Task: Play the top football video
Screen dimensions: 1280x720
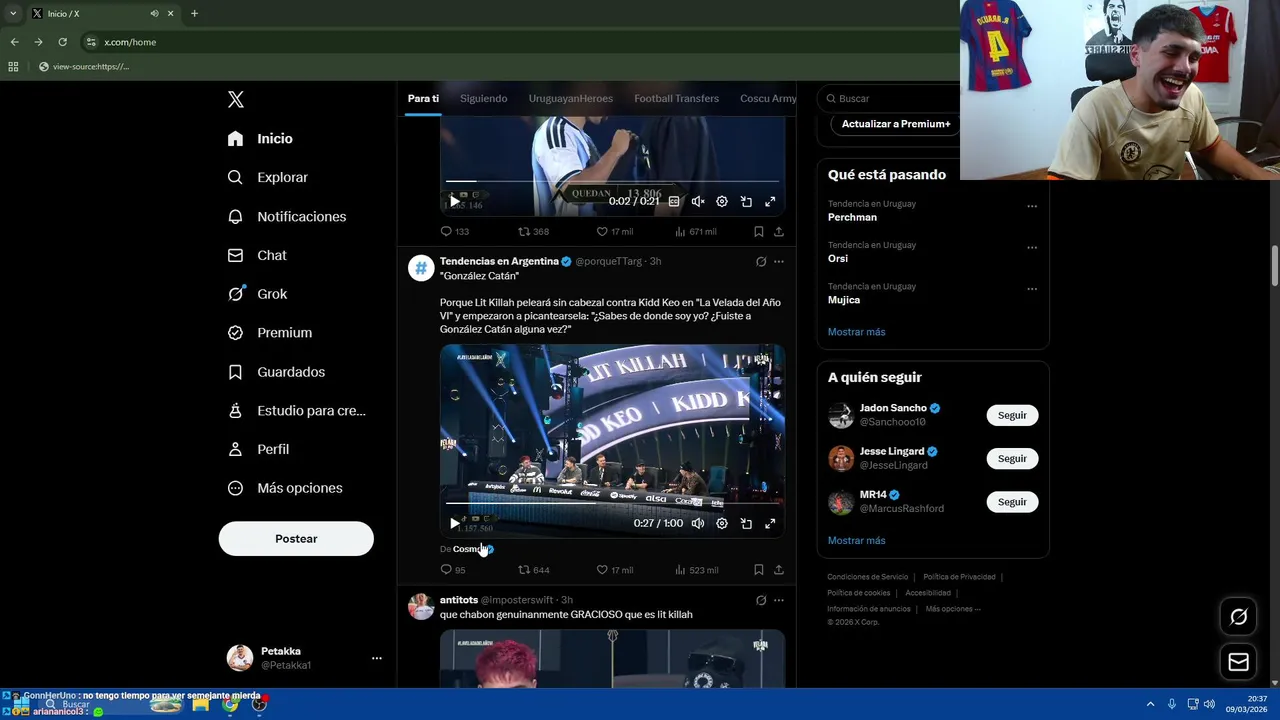Action: click(455, 201)
